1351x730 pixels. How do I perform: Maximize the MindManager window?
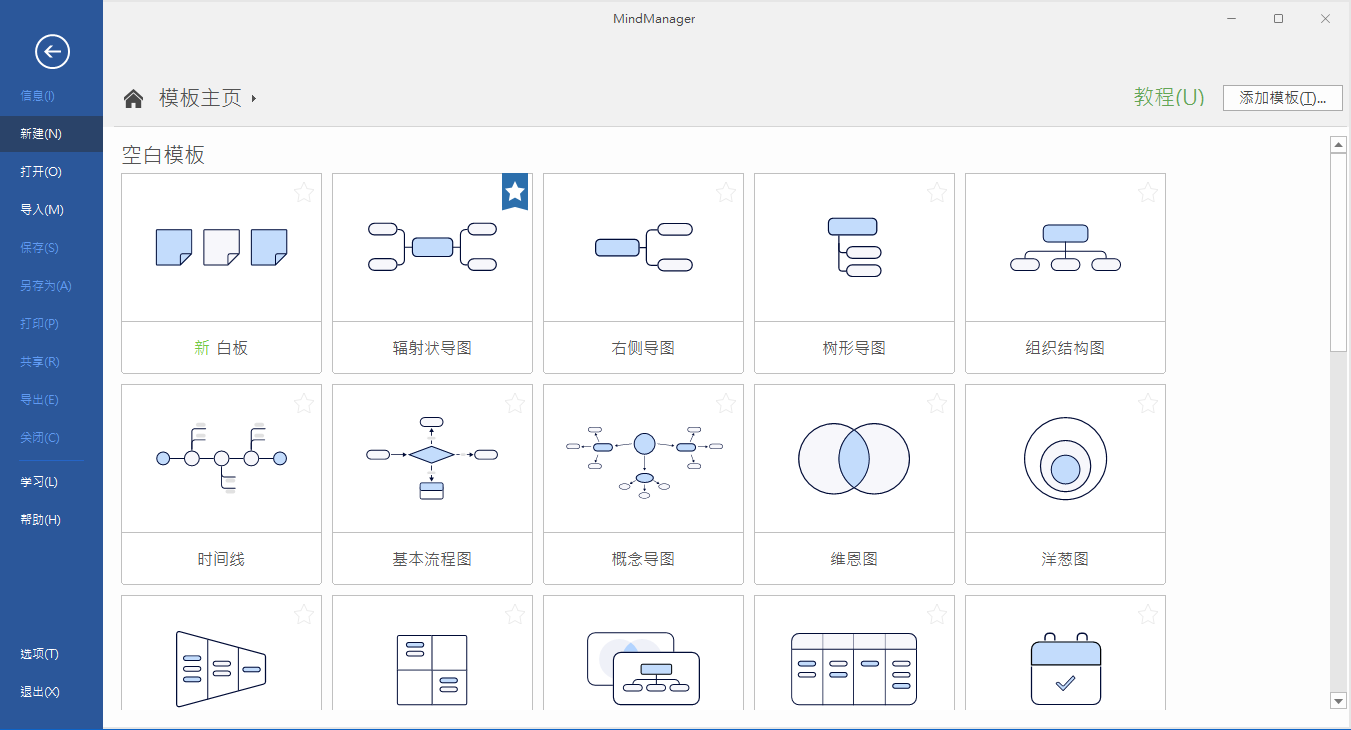pyautogui.click(x=1278, y=19)
